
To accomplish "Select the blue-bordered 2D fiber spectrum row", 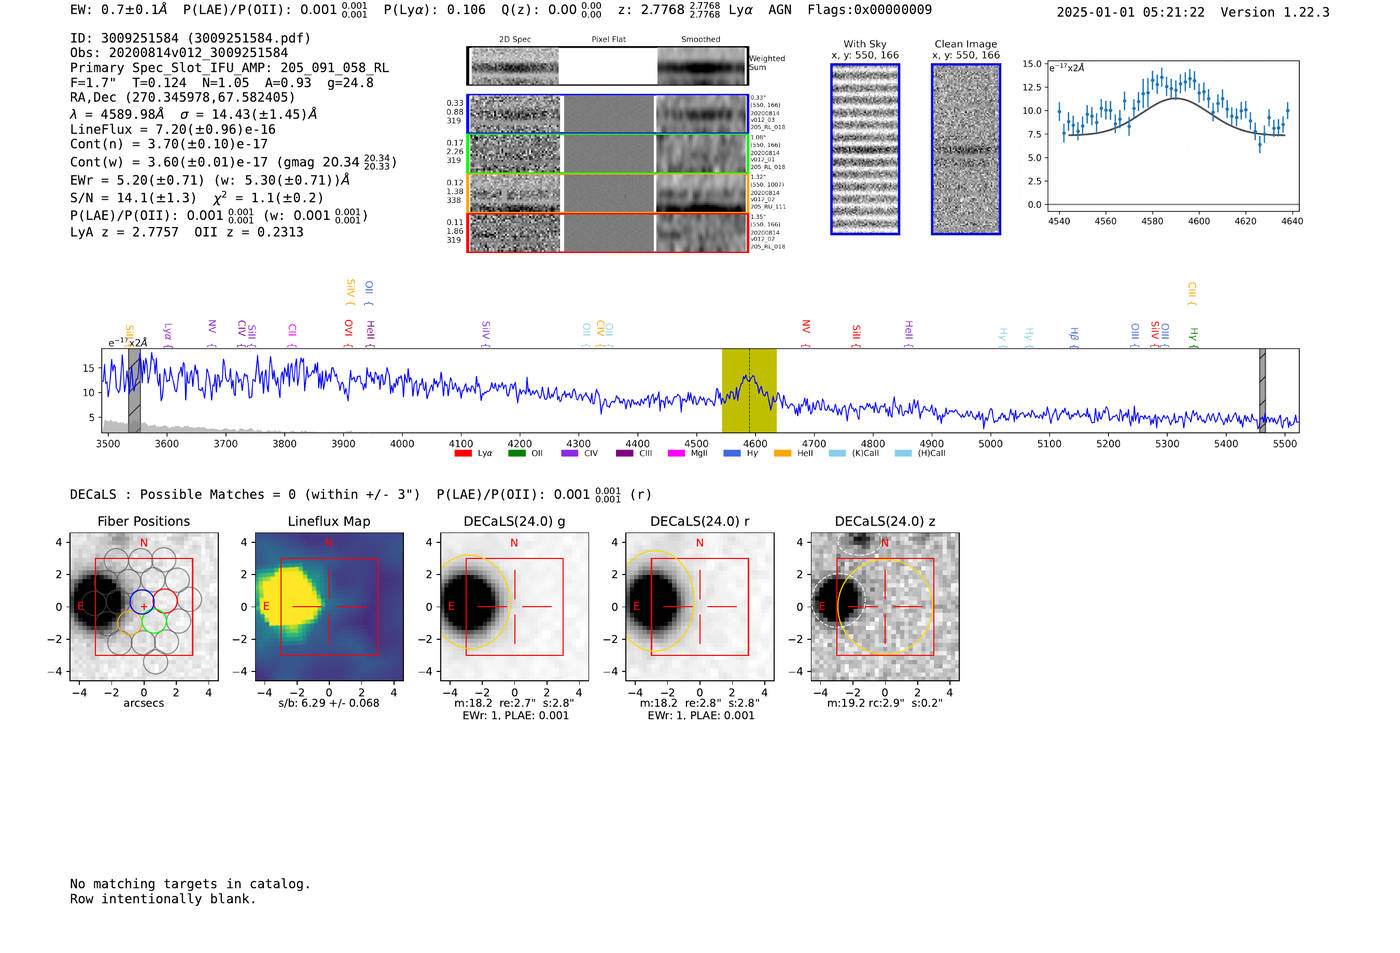I will coord(608,114).
